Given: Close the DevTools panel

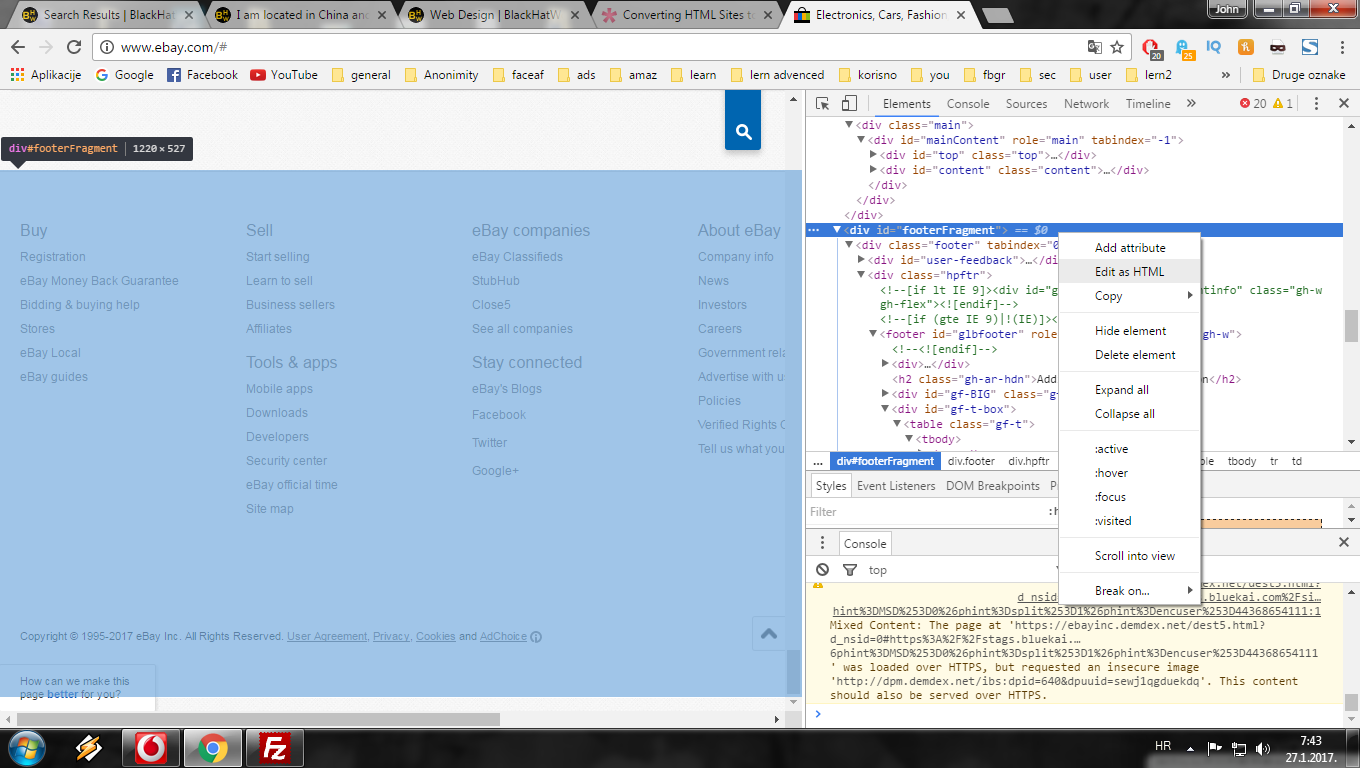Looking at the screenshot, I should click(1344, 104).
